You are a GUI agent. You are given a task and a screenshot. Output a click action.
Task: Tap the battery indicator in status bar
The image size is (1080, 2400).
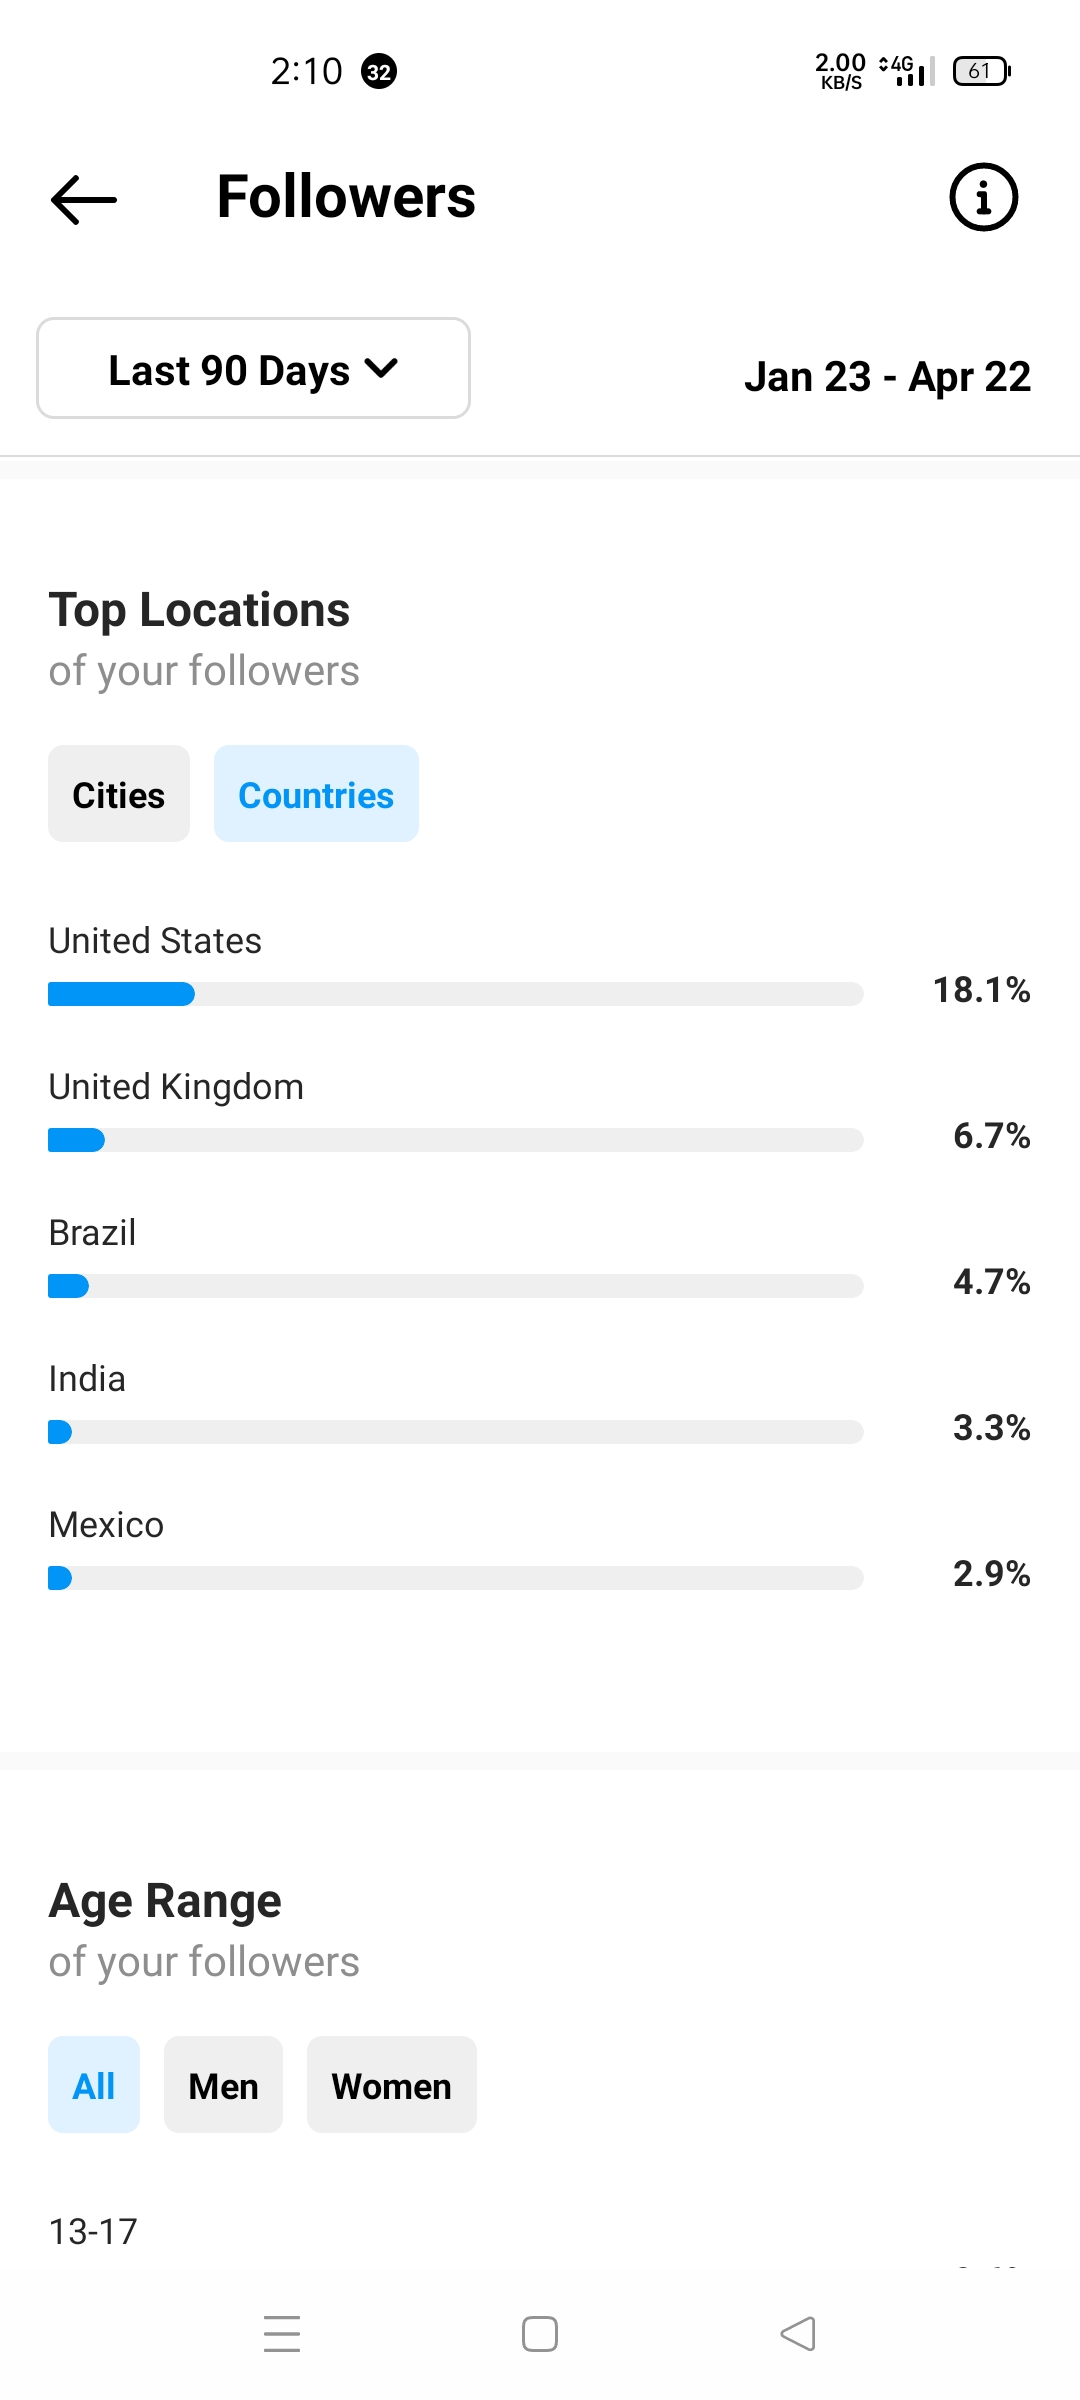pyautogui.click(x=981, y=71)
